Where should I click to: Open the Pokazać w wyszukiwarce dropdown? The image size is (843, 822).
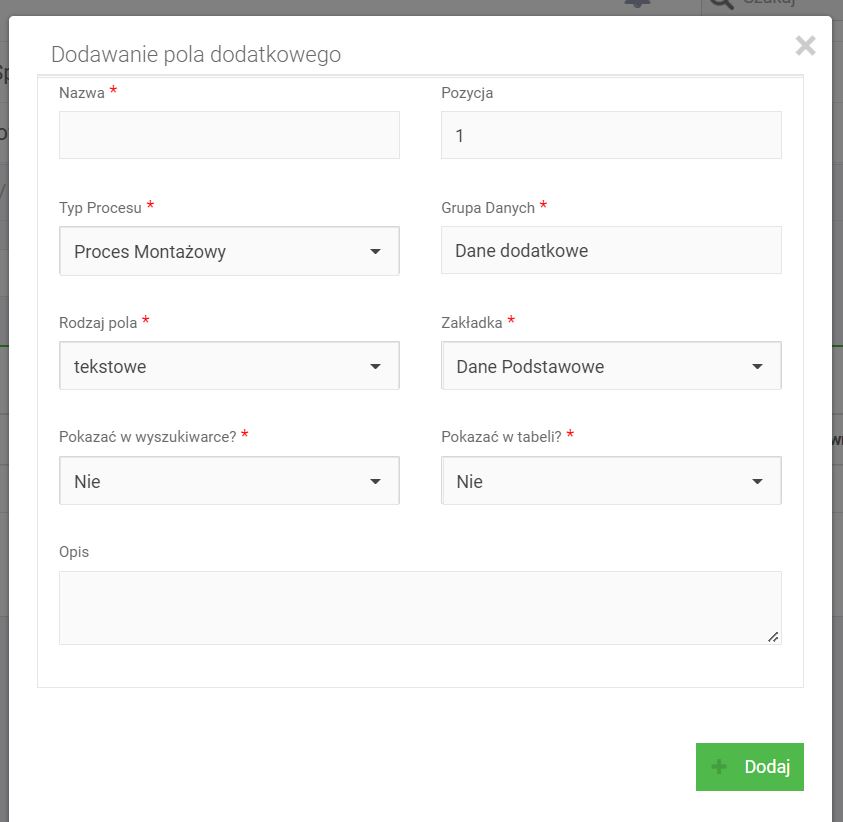(x=229, y=481)
